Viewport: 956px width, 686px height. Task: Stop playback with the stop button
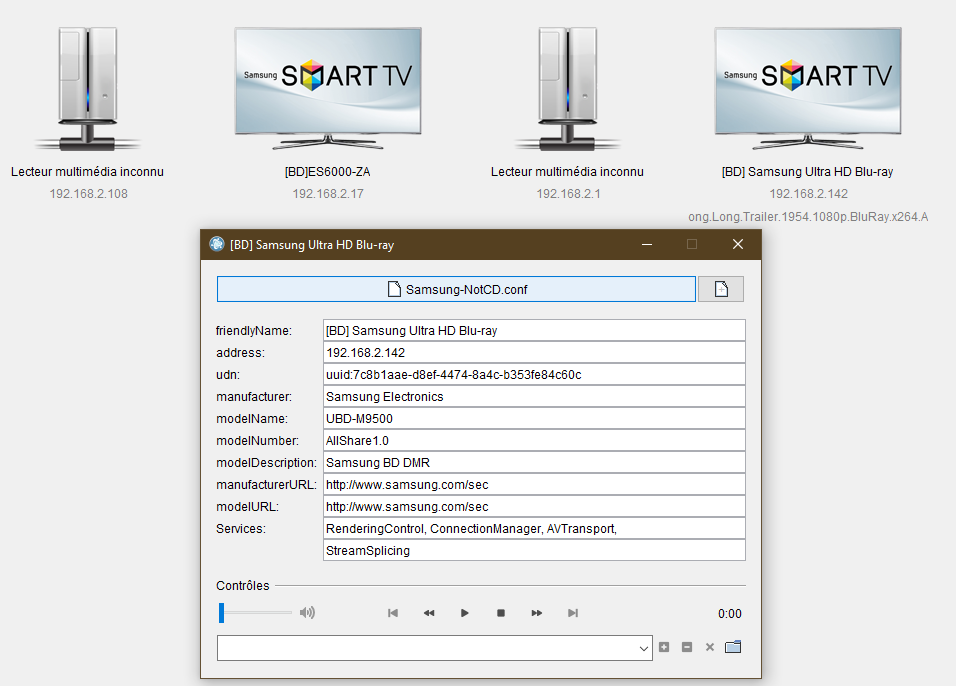tap(501, 613)
